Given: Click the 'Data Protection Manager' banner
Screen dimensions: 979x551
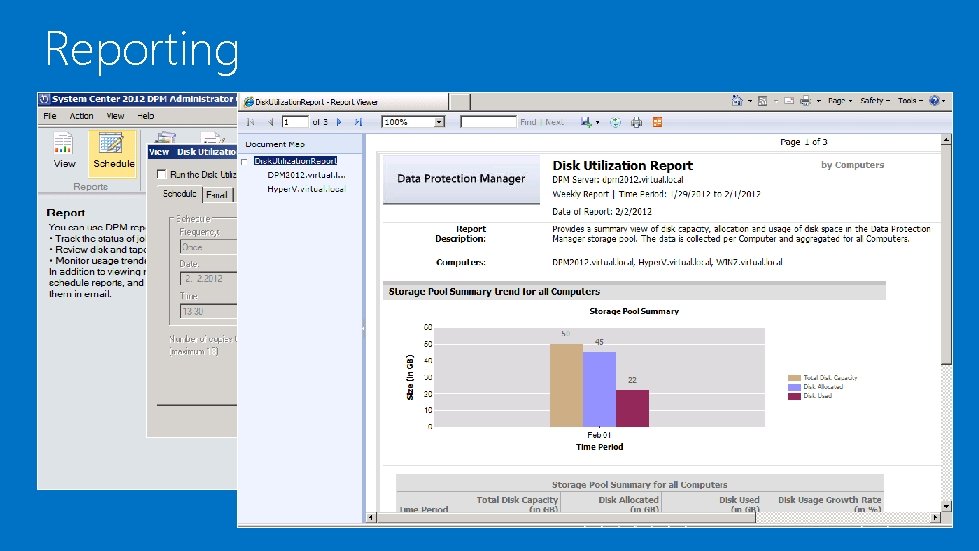Looking at the screenshot, I should pyautogui.click(x=461, y=179).
